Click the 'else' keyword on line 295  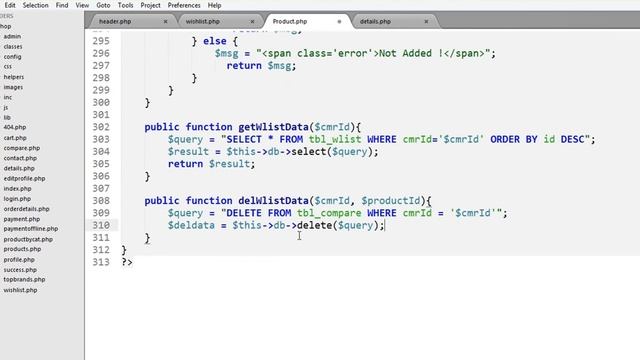pyautogui.click(x=215, y=41)
